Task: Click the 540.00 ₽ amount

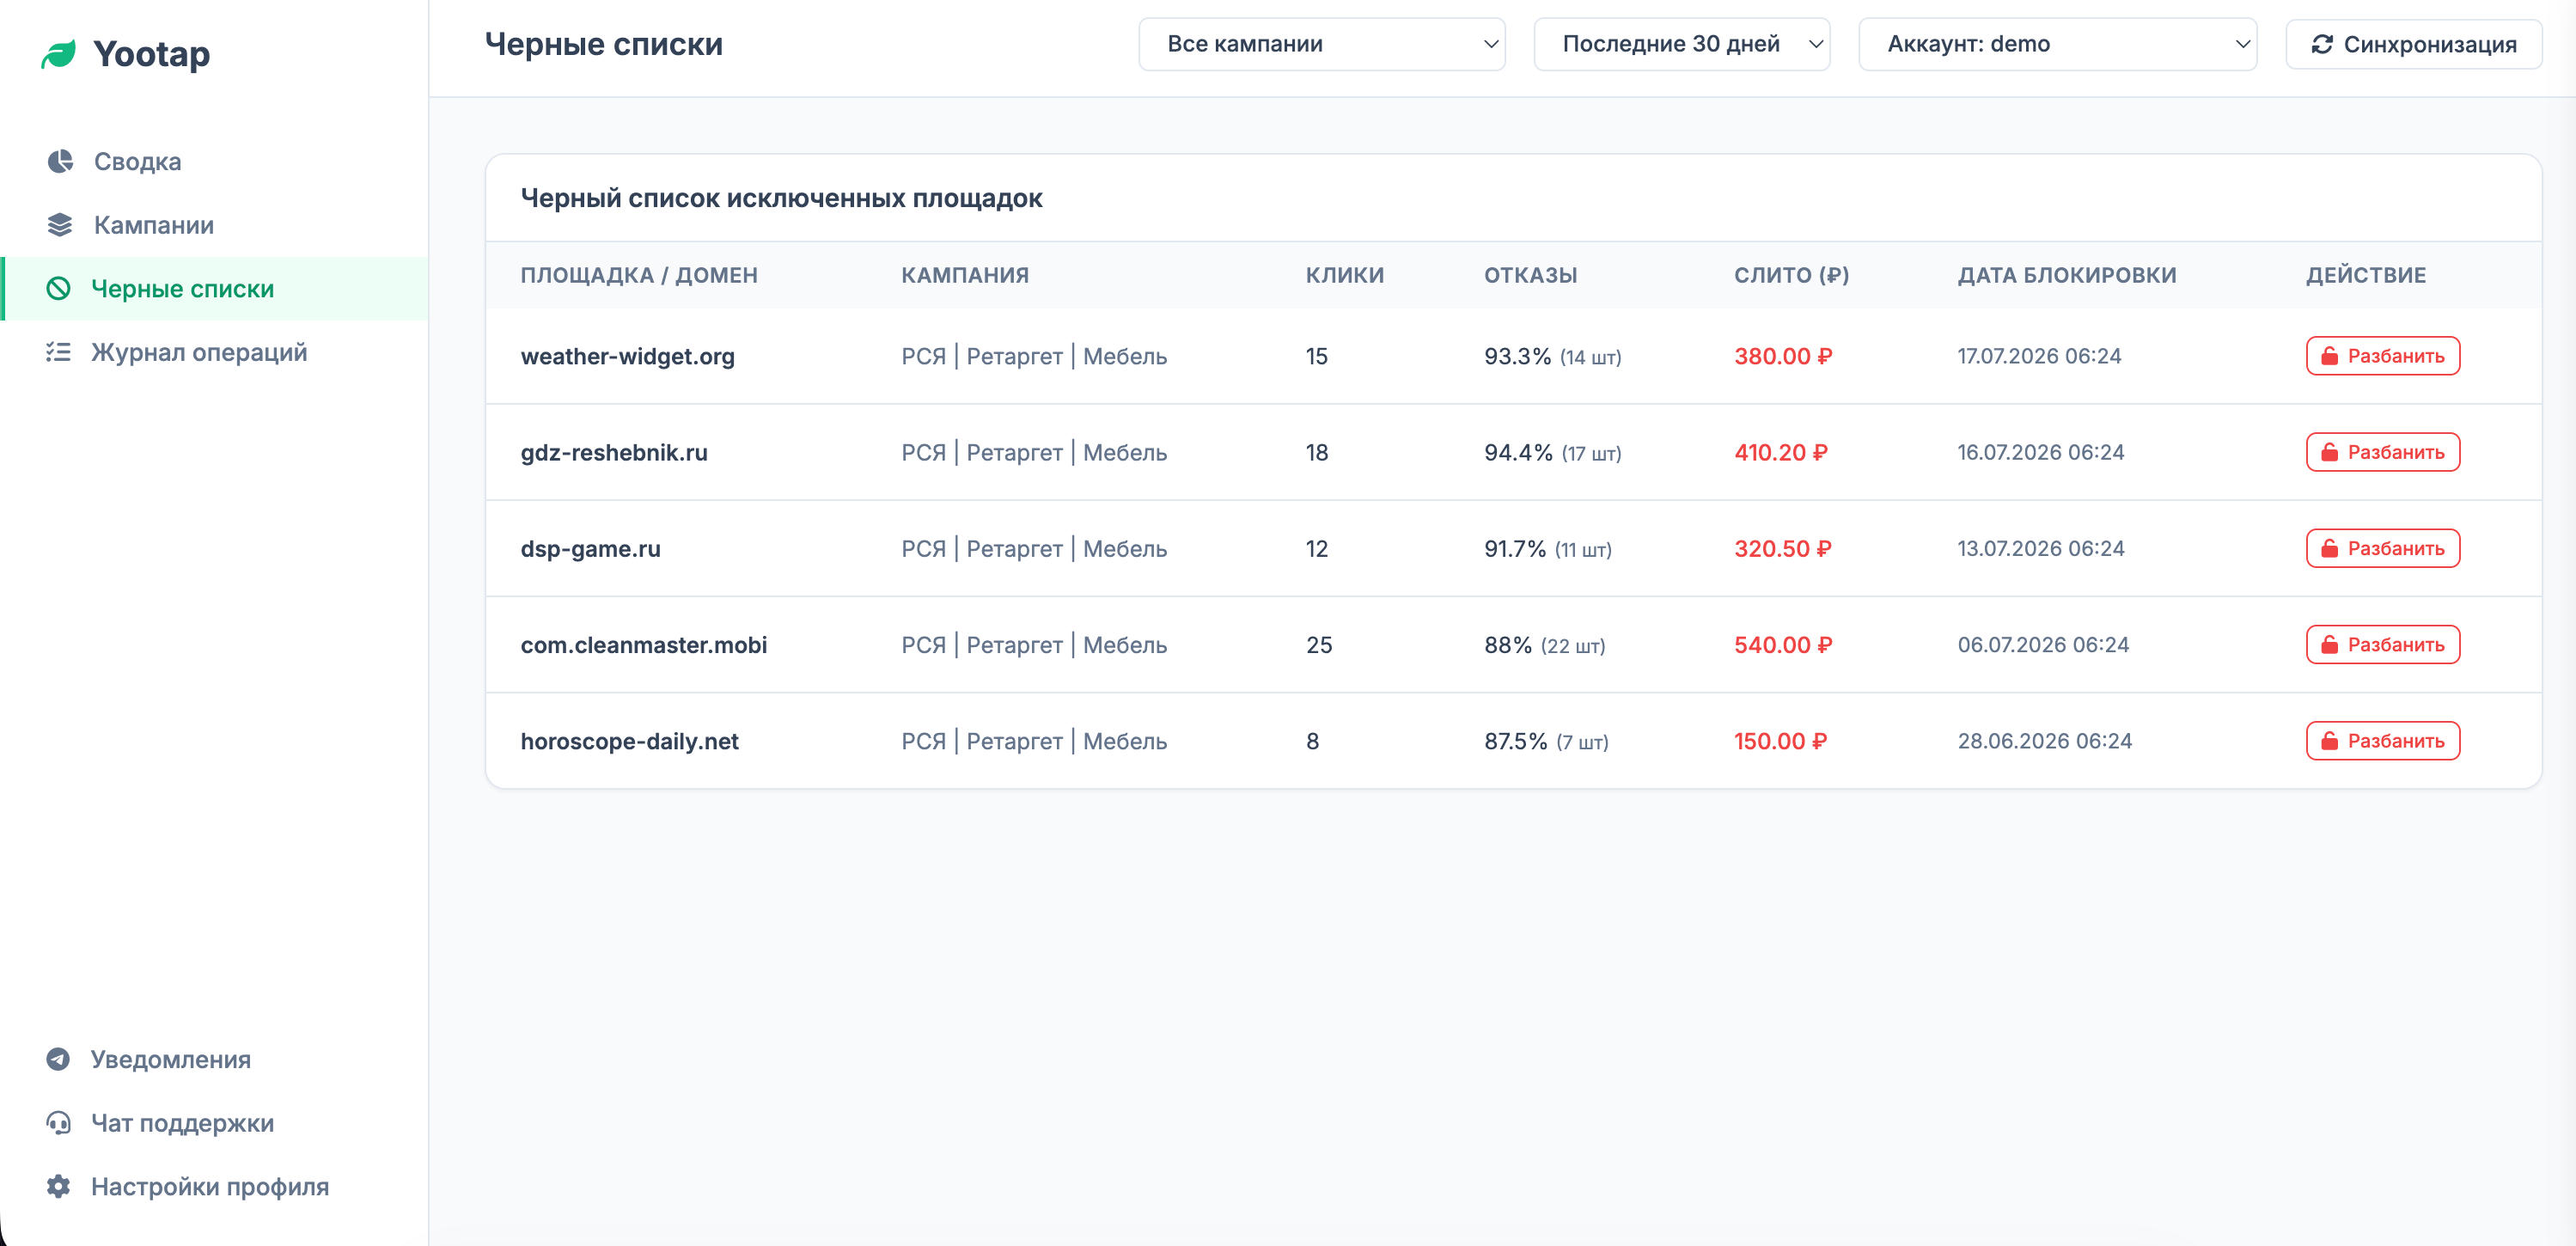Action: [x=1783, y=645]
